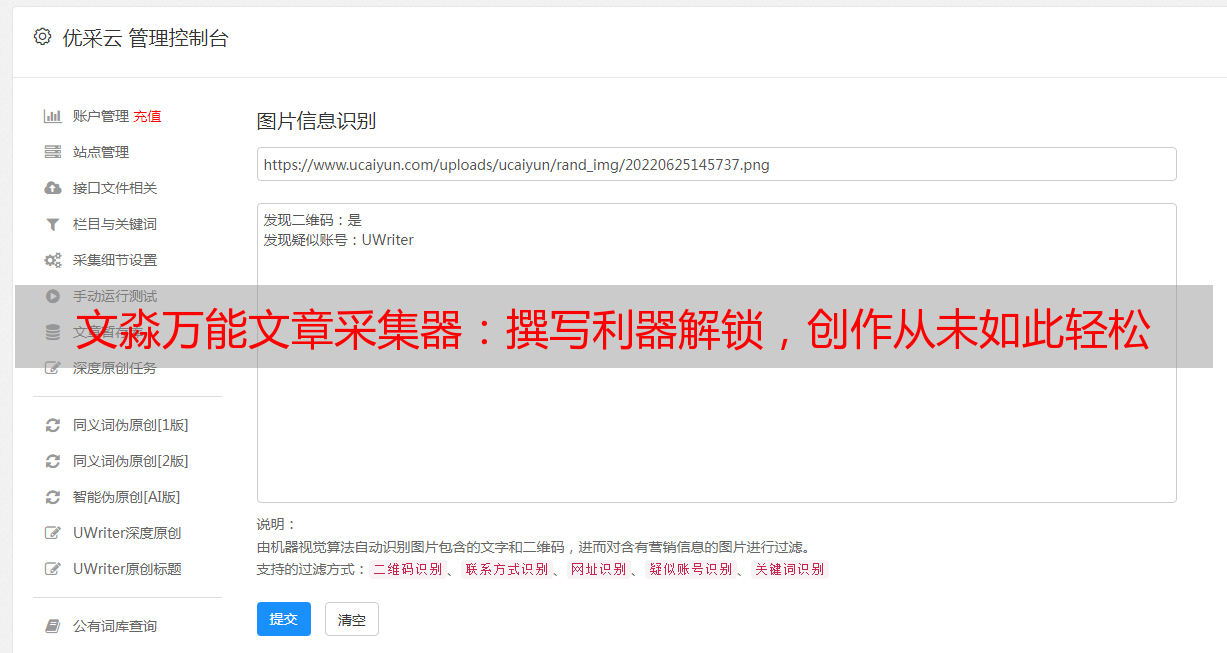Click the 关键词识别 tag

coord(790,569)
